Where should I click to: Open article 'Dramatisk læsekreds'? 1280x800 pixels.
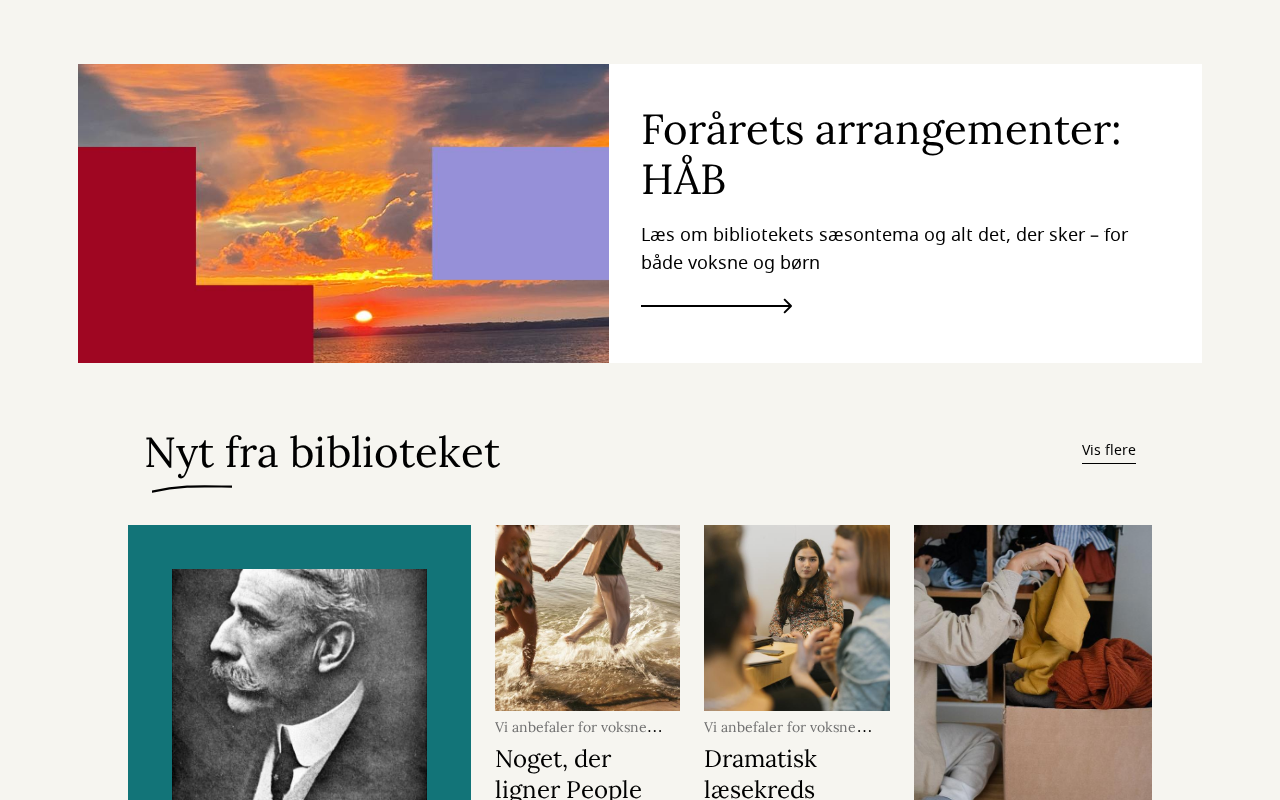coord(760,772)
